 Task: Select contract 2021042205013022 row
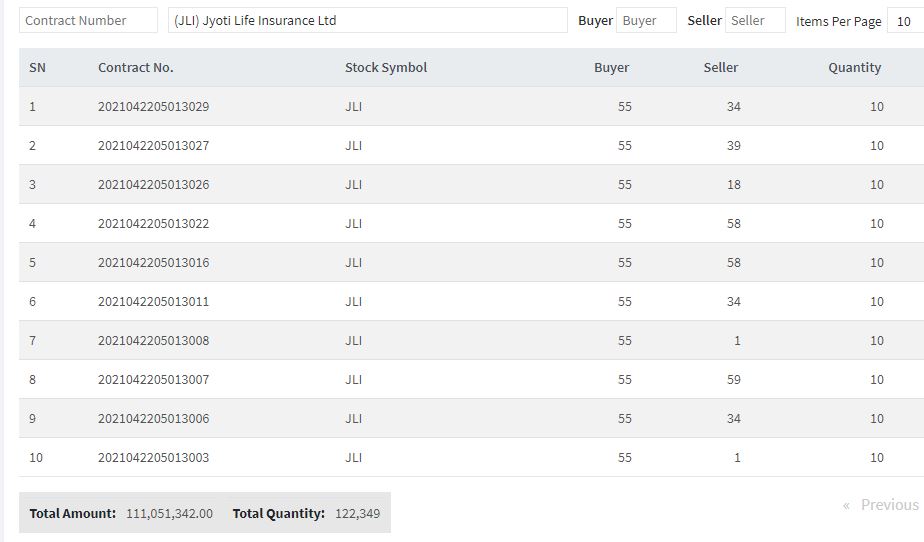(471, 224)
